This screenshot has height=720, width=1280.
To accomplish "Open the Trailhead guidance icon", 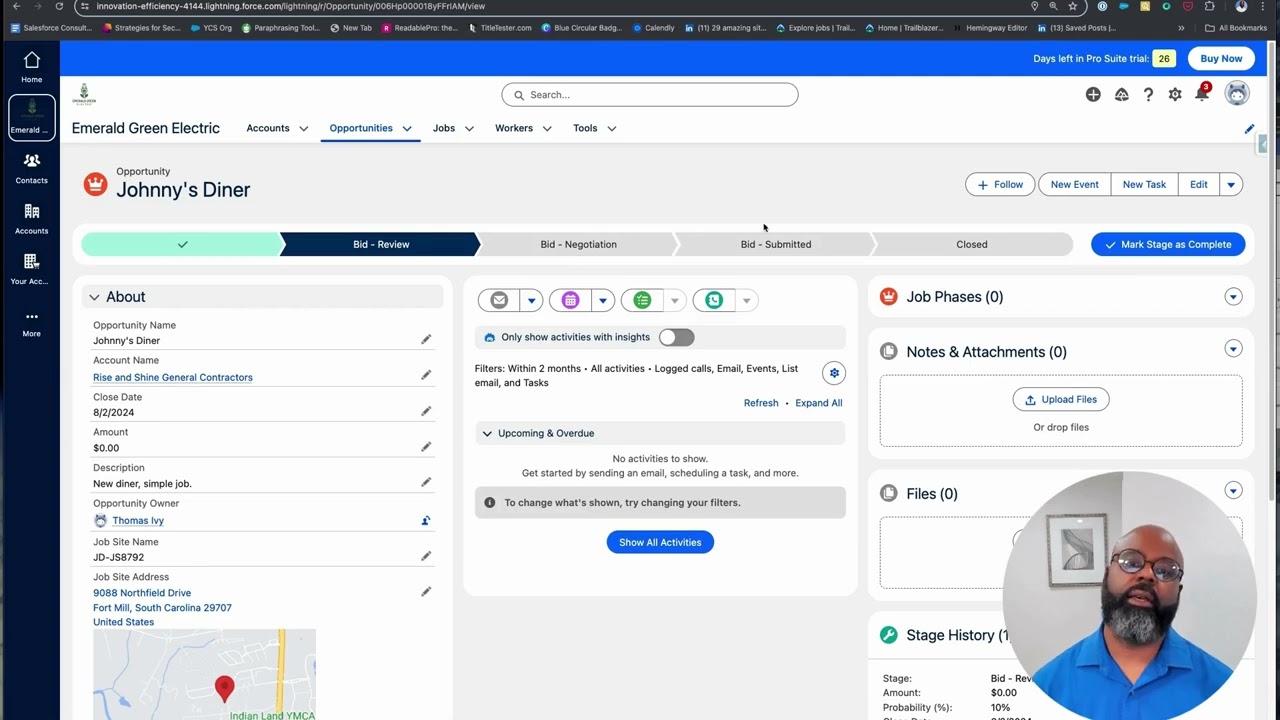I will click(x=1121, y=94).
